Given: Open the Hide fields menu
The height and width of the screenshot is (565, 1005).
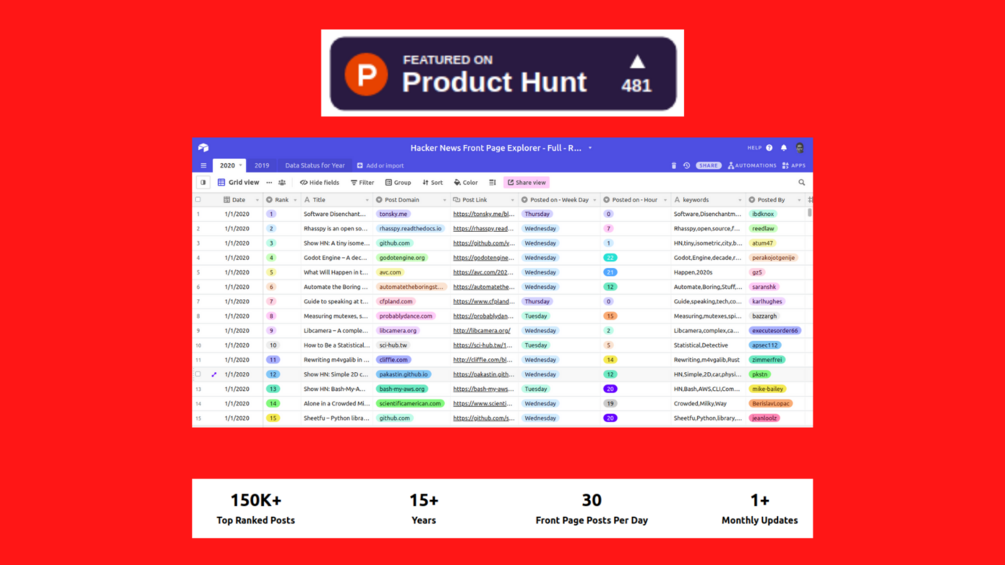Looking at the screenshot, I should coord(320,183).
